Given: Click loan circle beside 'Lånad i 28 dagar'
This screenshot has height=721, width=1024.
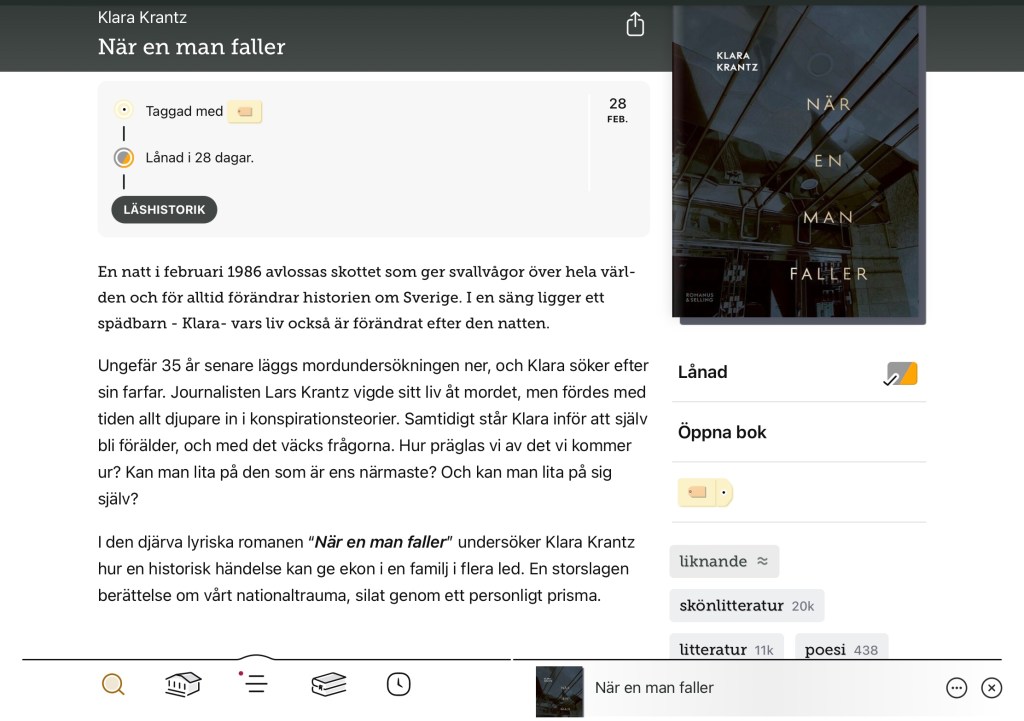Looking at the screenshot, I should (124, 157).
